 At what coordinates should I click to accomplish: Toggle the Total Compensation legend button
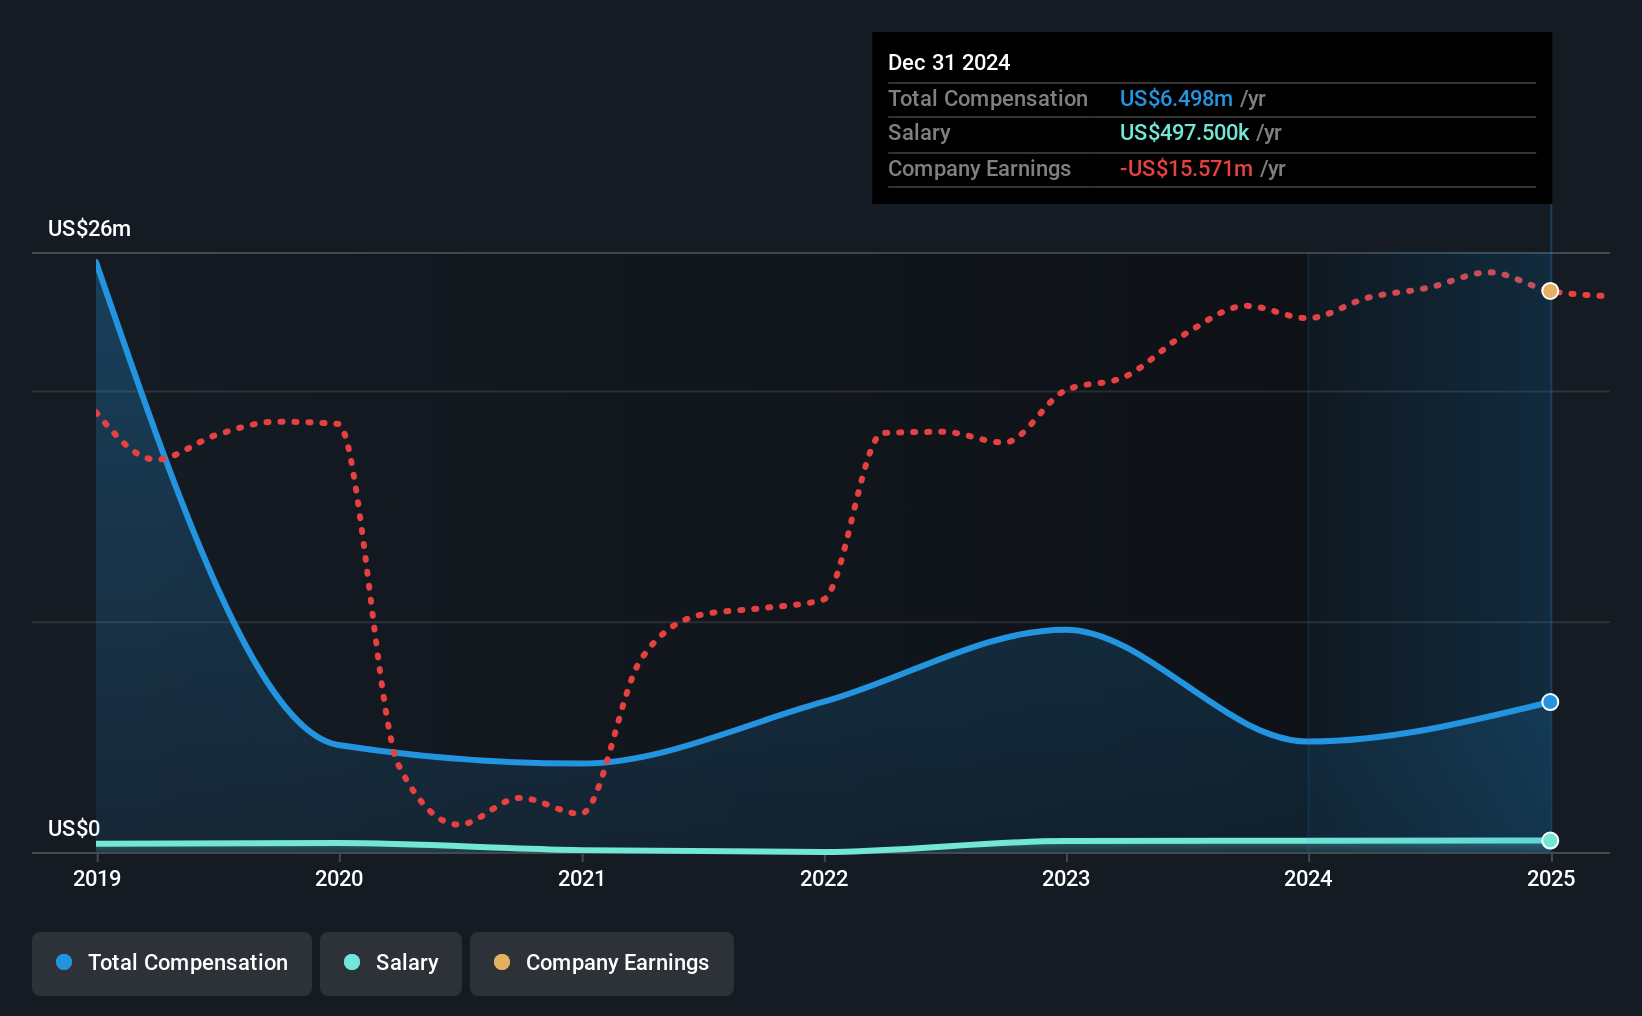[172, 963]
